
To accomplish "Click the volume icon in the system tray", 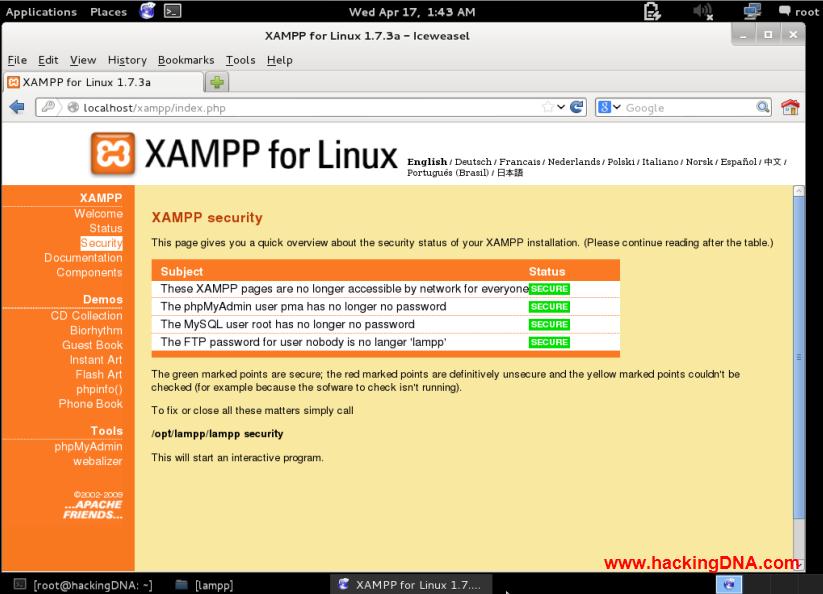I will tap(703, 11).
